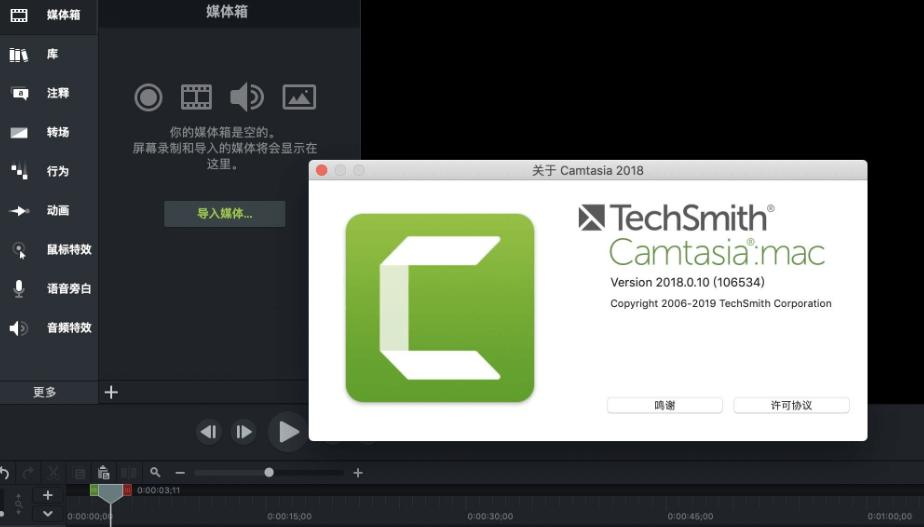The width and height of the screenshot is (924, 527).
Task: Click the microphone icon for 语音旁白
Action: (19, 289)
